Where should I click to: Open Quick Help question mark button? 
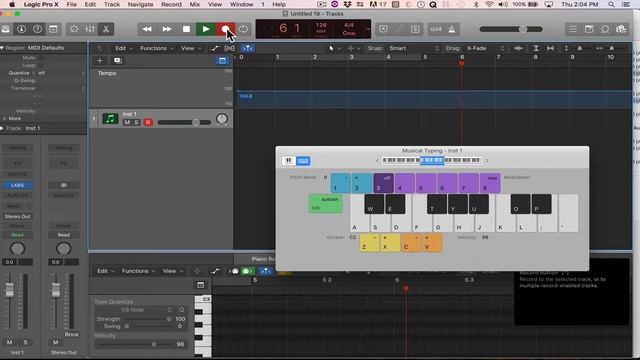point(37,29)
